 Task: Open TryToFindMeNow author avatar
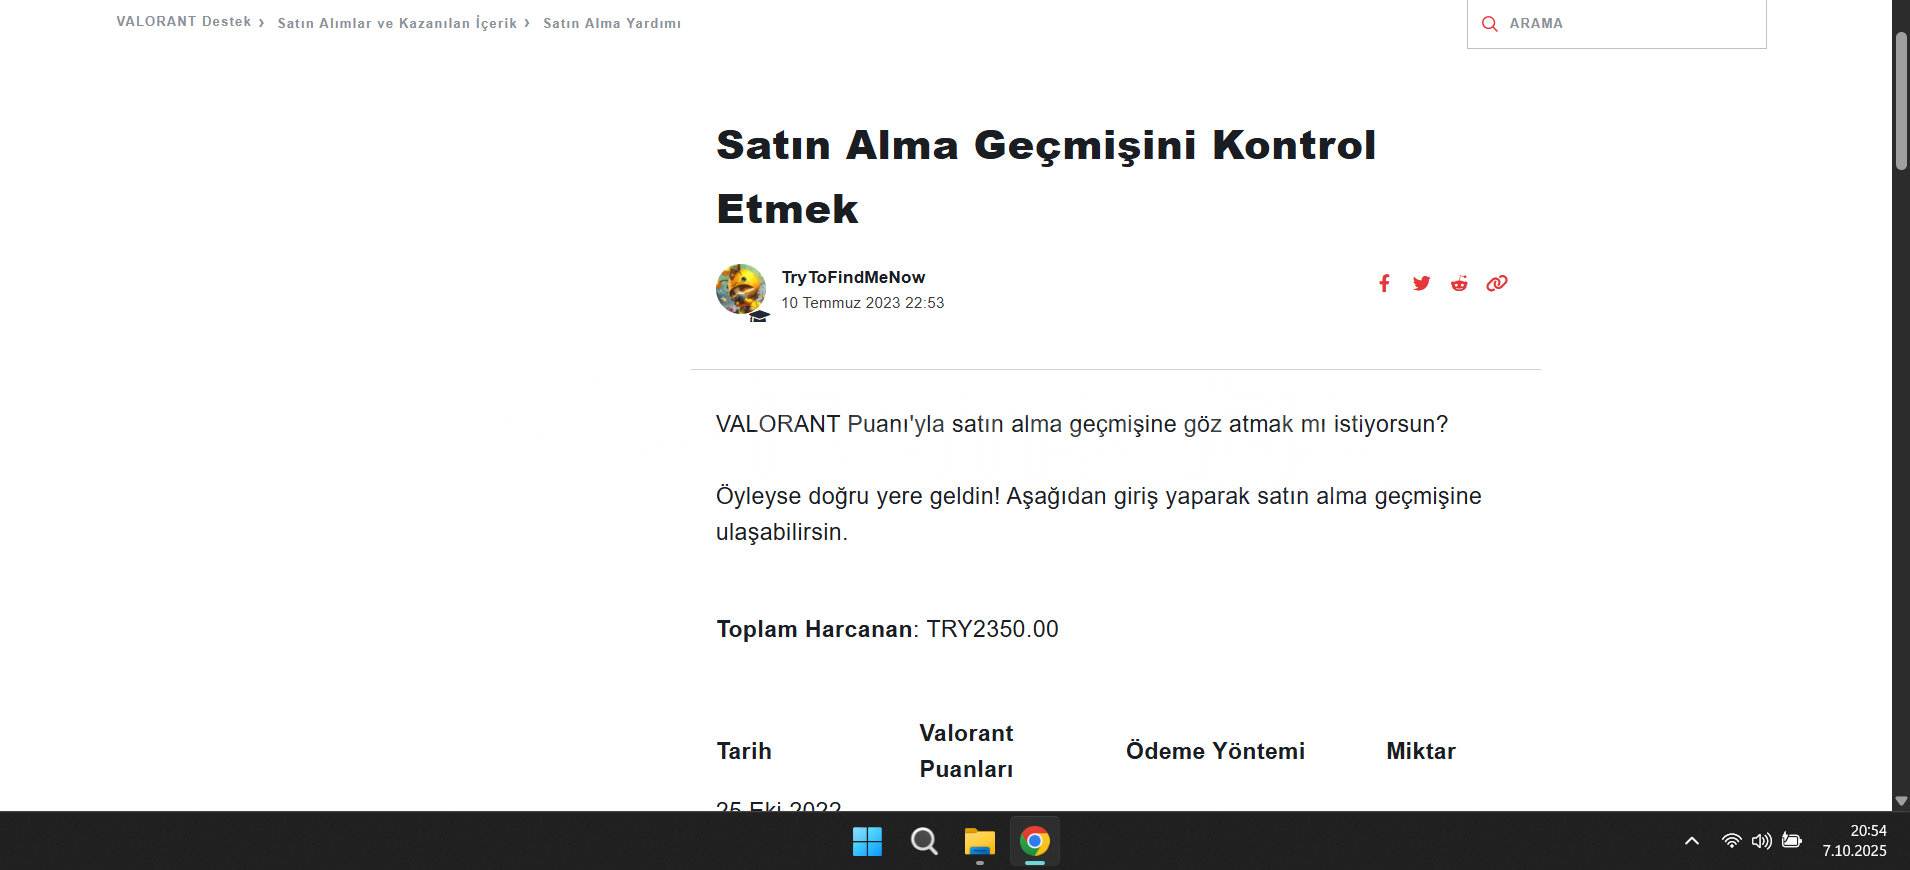coord(741,289)
